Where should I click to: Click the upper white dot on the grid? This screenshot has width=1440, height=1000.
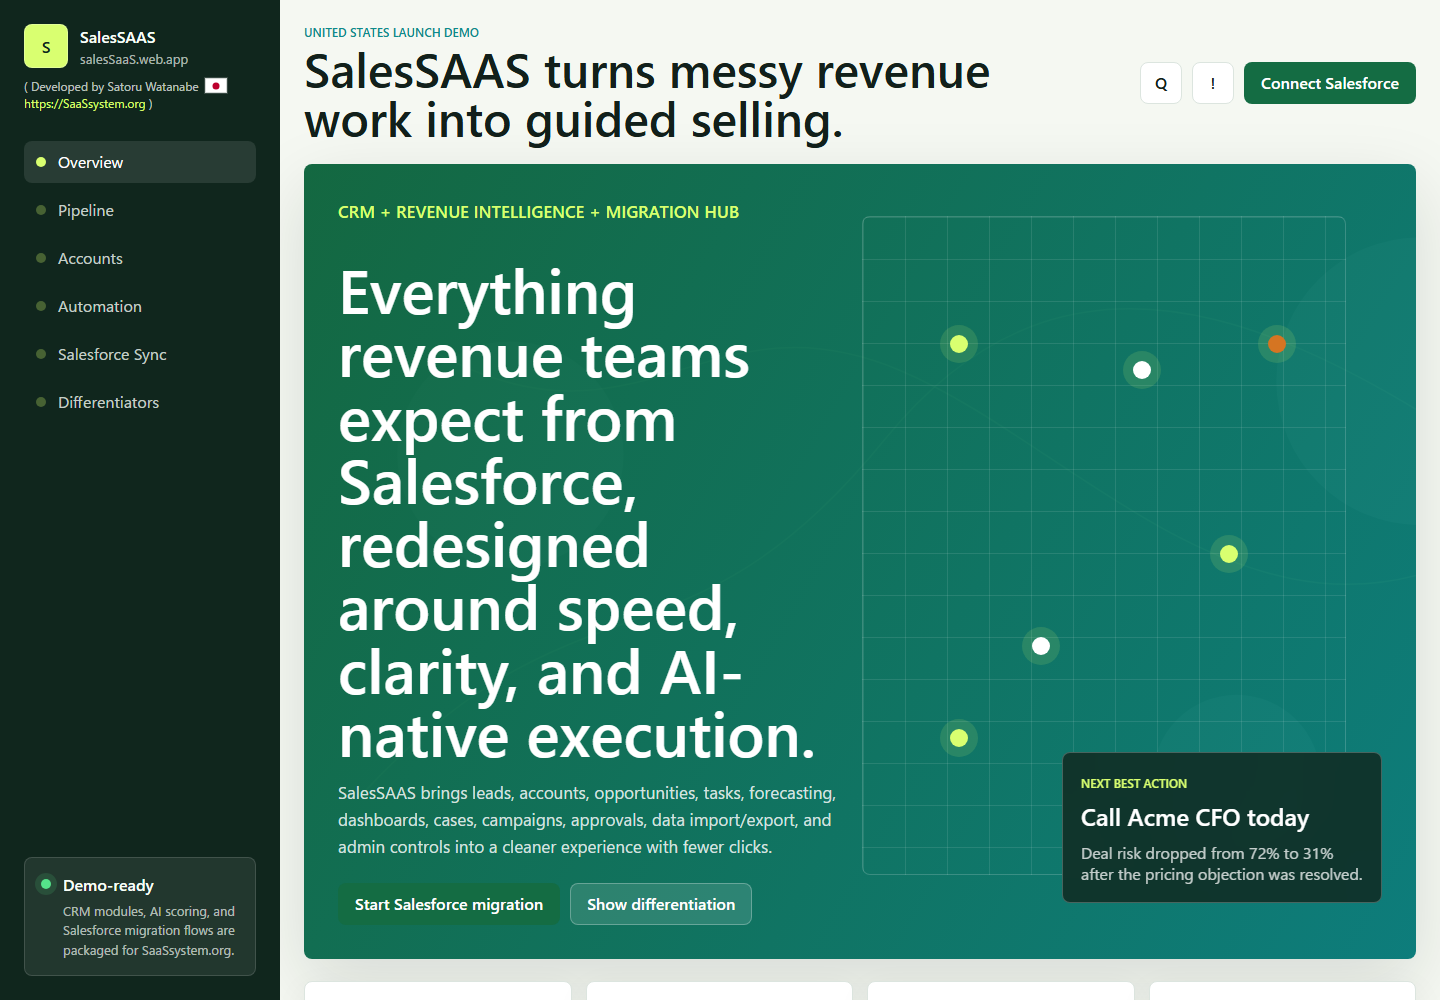(1142, 370)
